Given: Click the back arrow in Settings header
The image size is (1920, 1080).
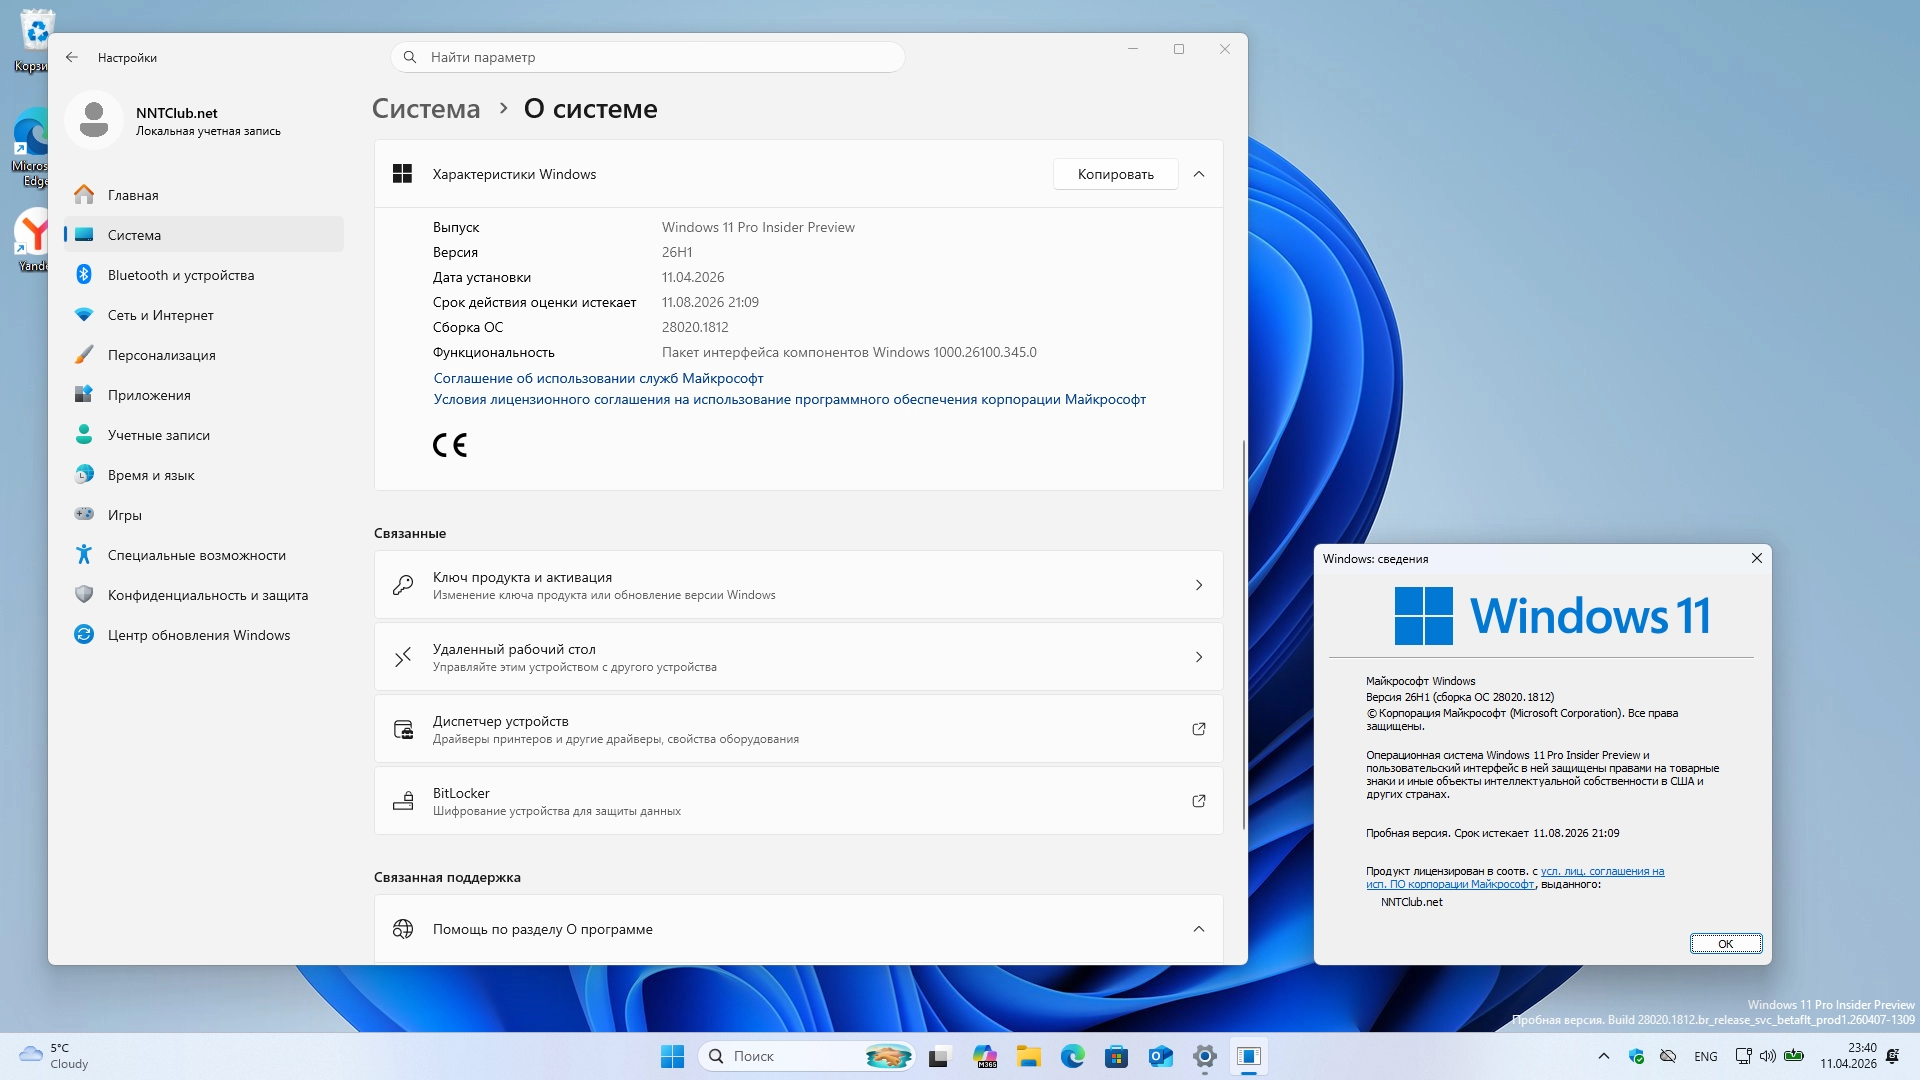Looking at the screenshot, I should (72, 57).
